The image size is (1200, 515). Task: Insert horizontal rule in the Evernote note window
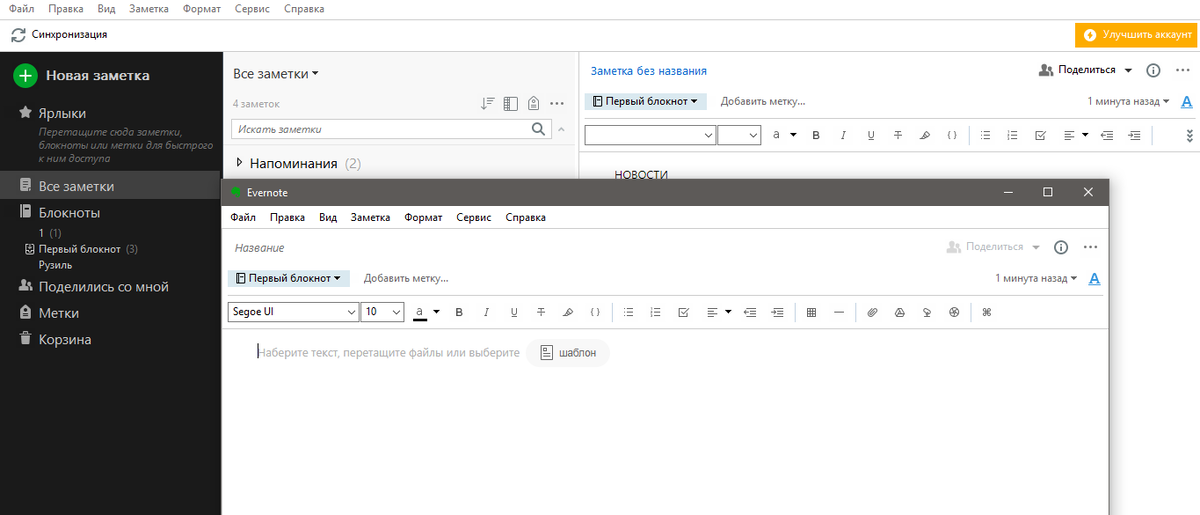click(838, 312)
